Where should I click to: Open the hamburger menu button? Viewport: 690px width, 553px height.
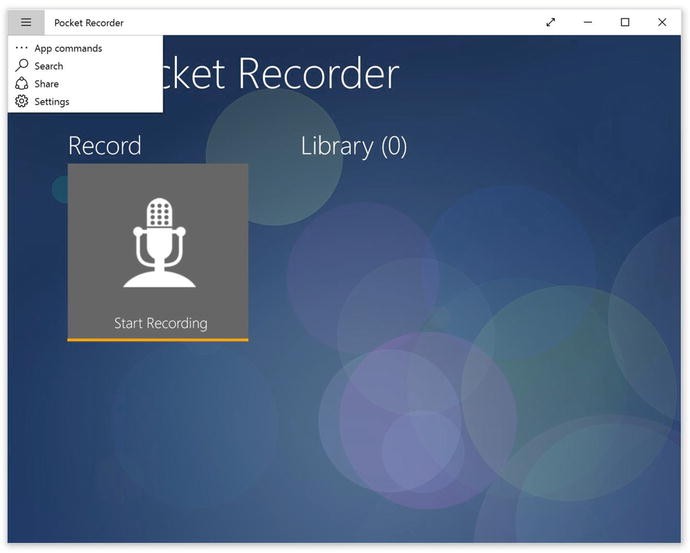coord(26,22)
